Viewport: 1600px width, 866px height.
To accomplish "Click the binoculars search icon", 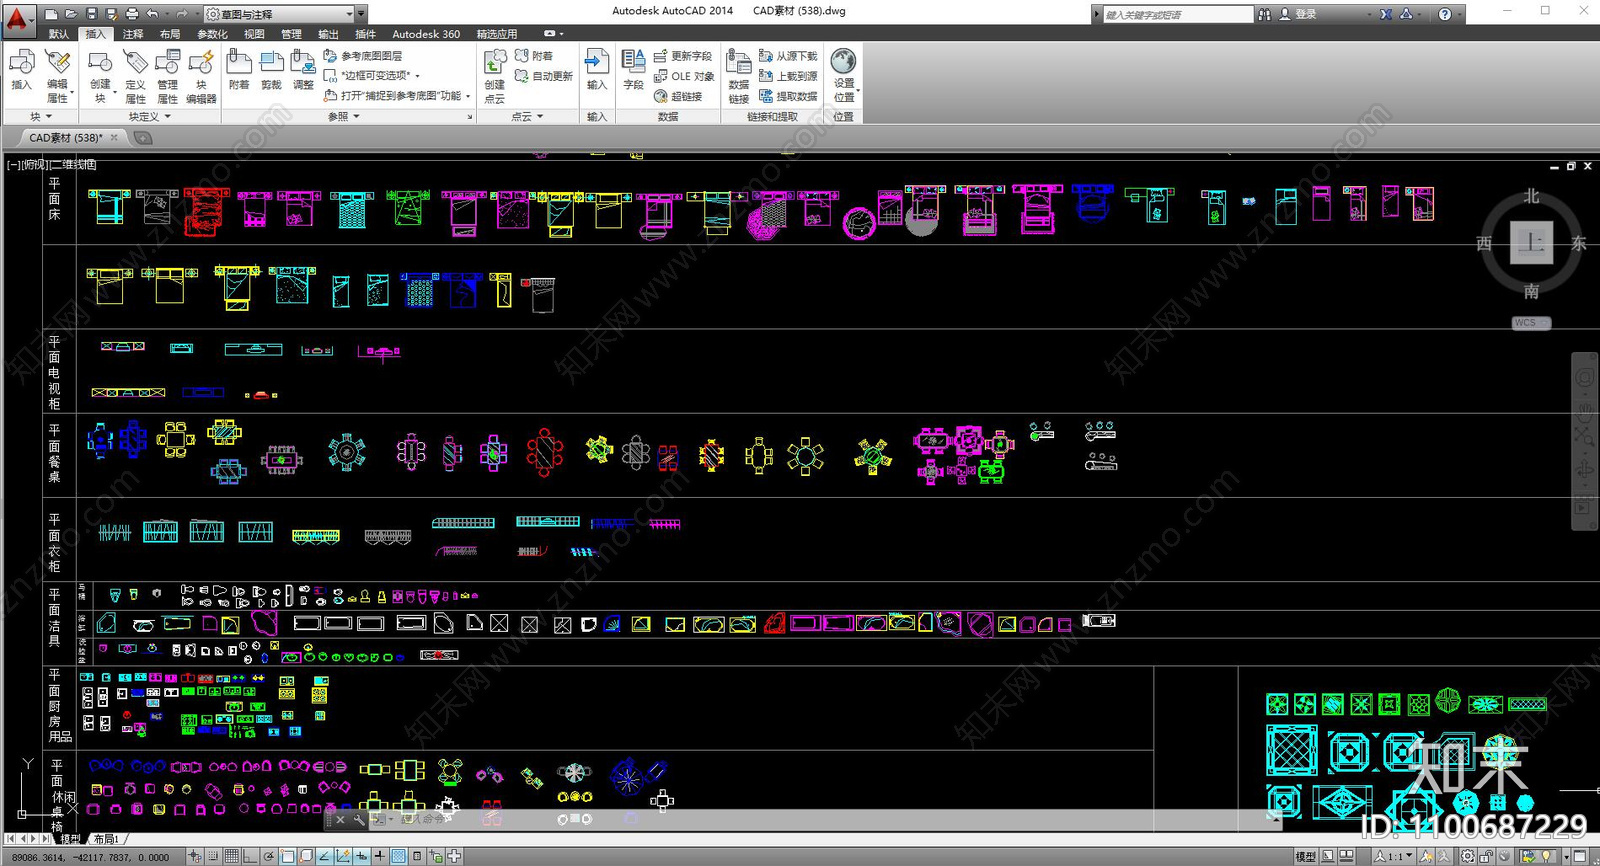I will pyautogui.click(x=1265, y=14).
